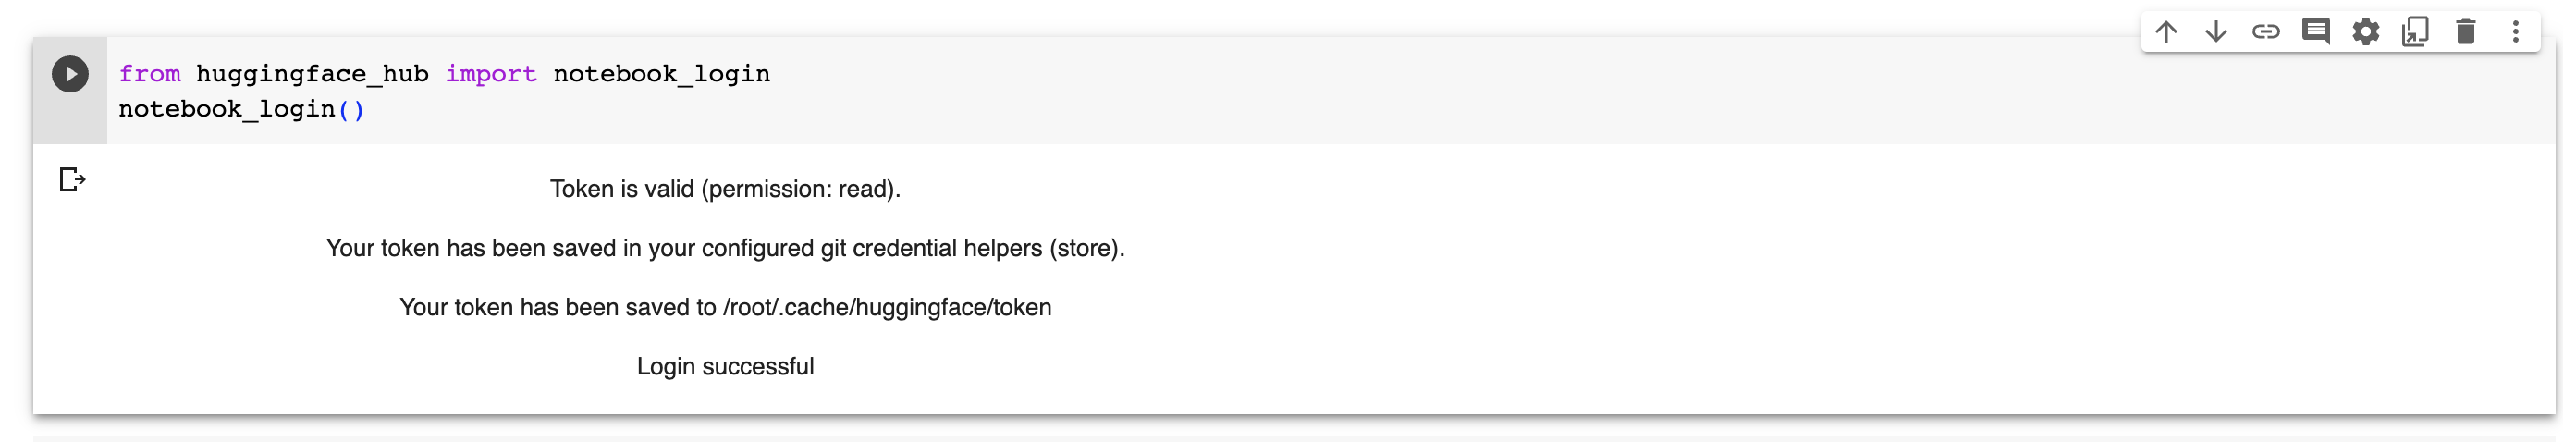The height and width of the screenshot is (442, 2576).
Task: Click the /root/.cache/huggingface/token path text
Action: tap(887, 307)
